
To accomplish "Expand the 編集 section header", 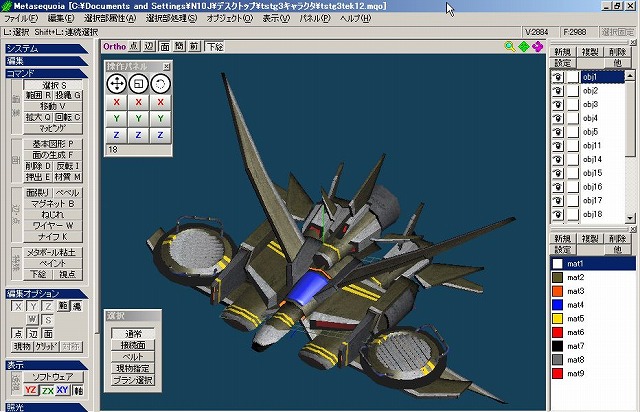I will (x=46, y=61).
